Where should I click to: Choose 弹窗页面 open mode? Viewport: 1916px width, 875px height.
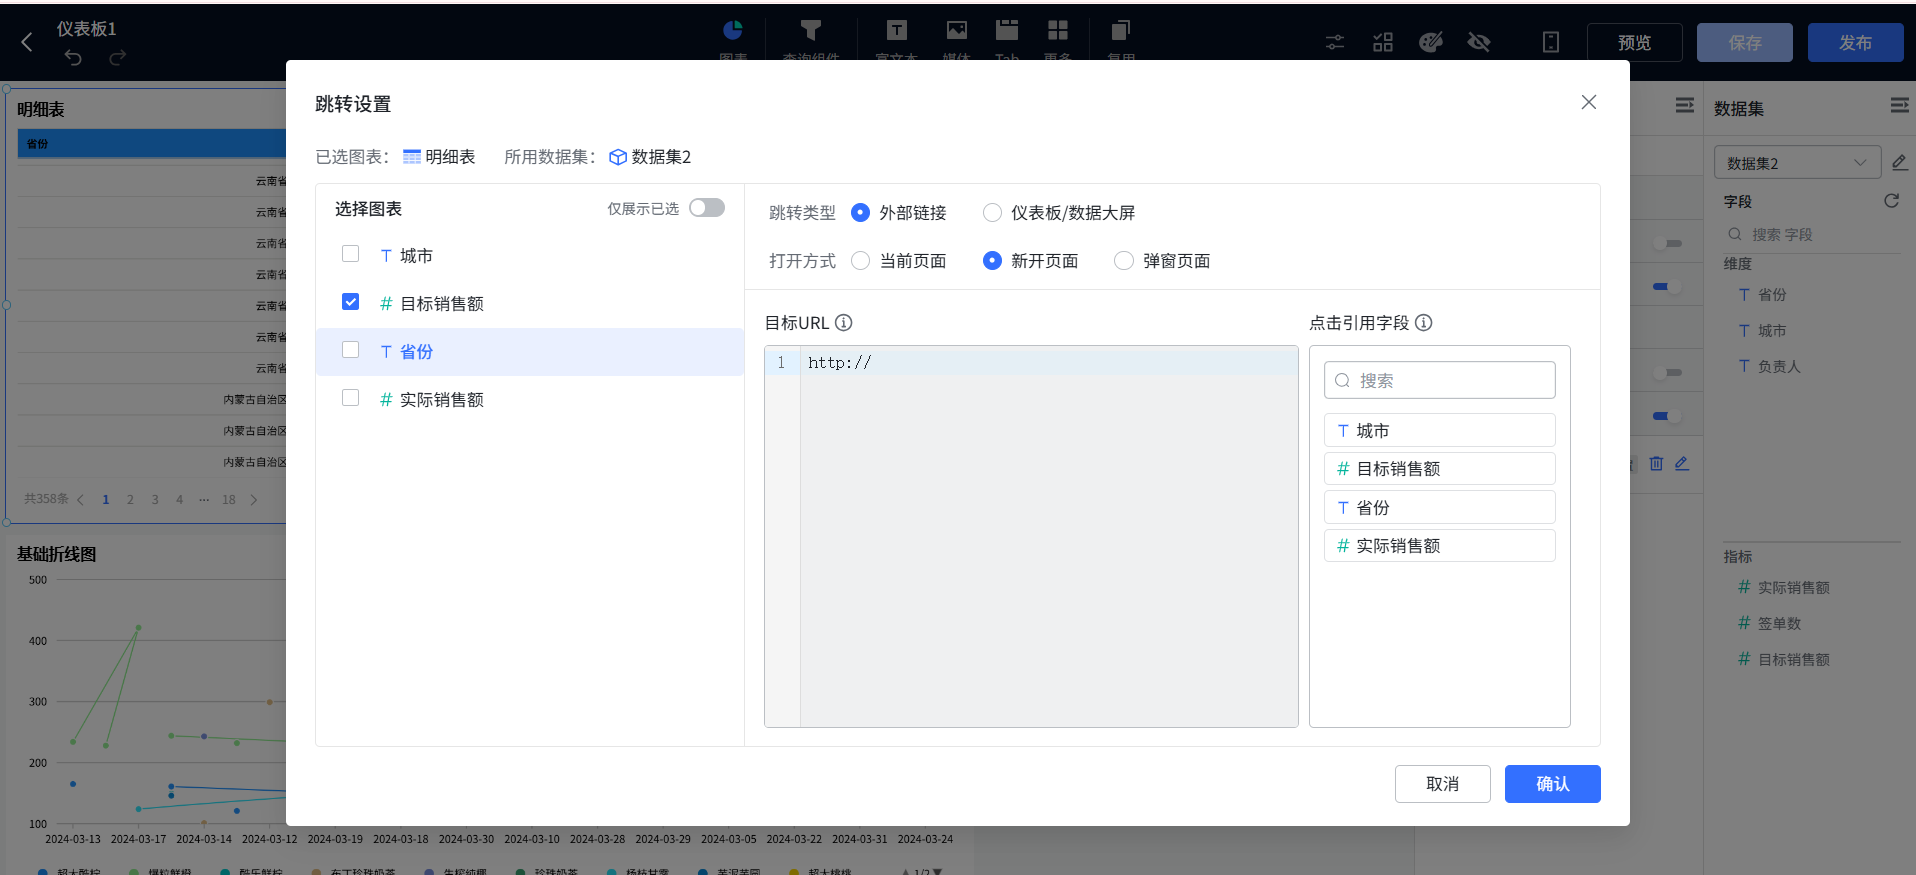click(1124, 261)
